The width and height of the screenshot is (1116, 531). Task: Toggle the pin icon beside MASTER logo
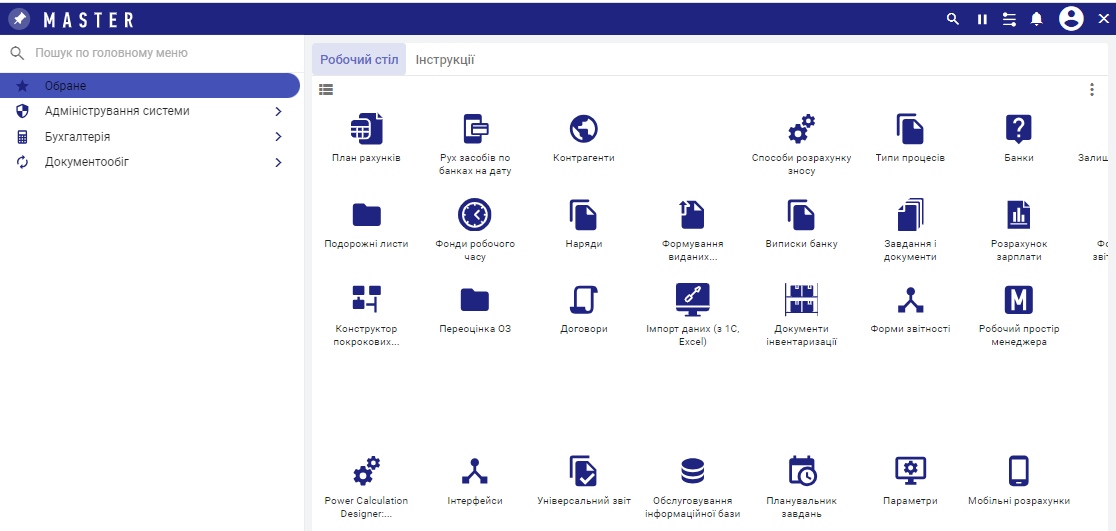pyautogui.click(x=19, y=19)
